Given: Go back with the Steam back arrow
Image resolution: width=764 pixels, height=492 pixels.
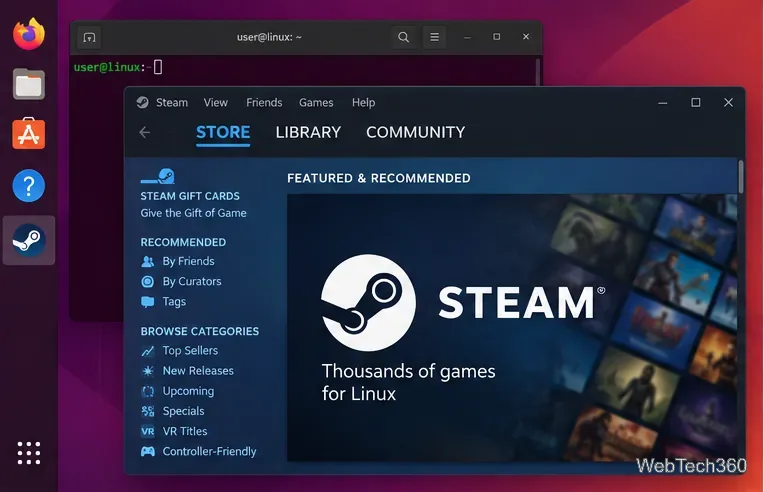Looking at the screenshot, I should (145, 132).
